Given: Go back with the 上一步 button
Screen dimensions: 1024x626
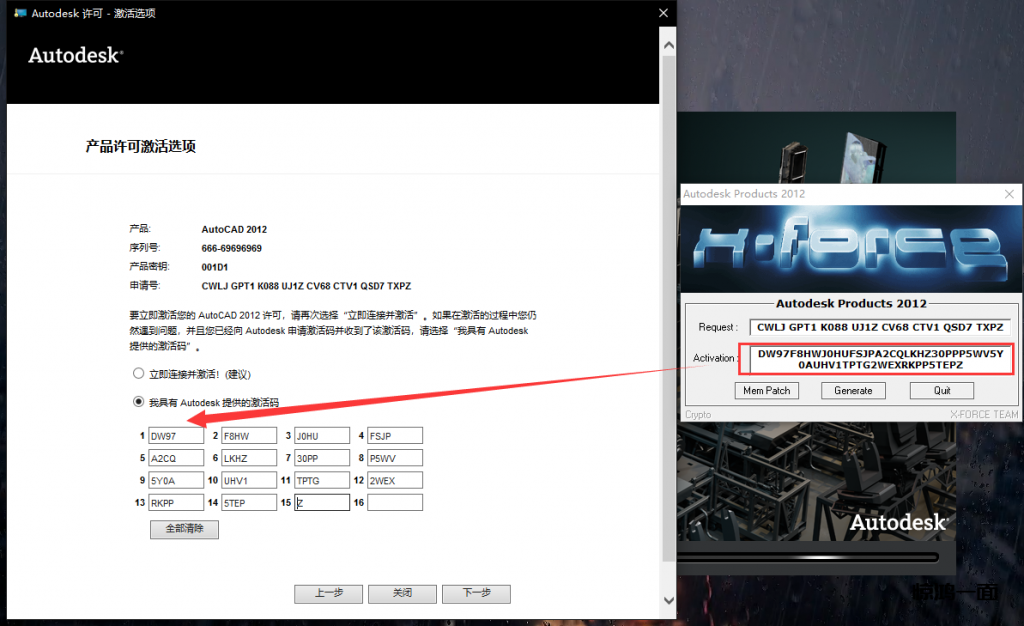Looking at the screenshot, I should (x=328, y=594).
